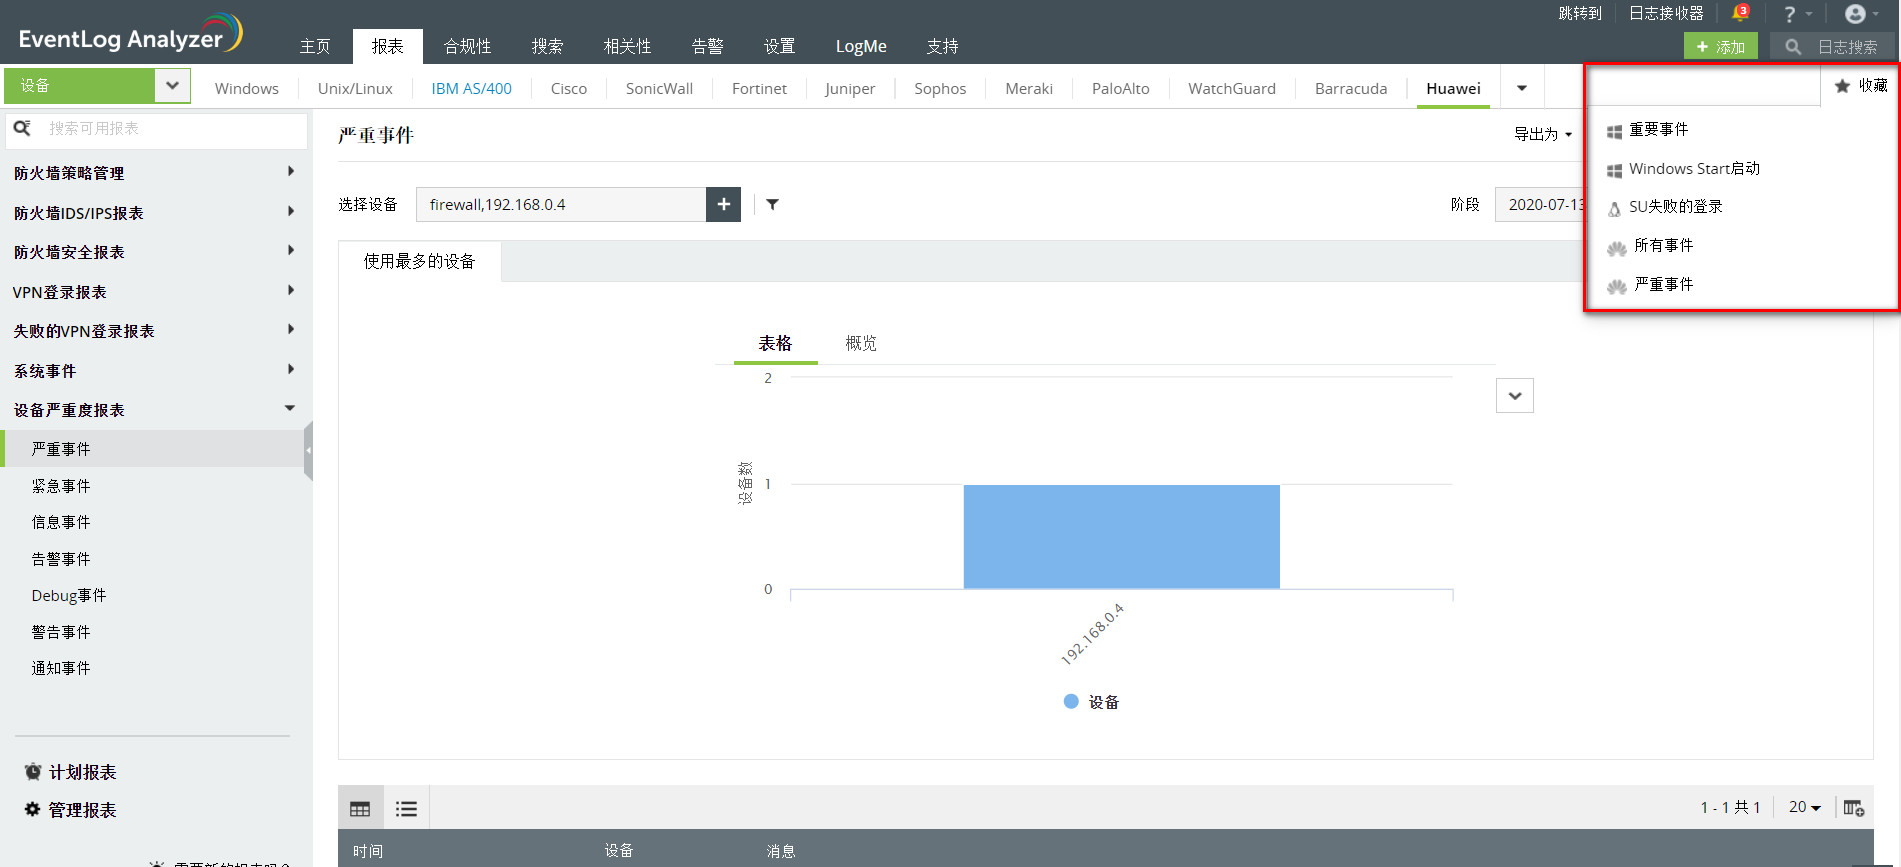Open the 导出为 export dropdown
1901x867 pixels.
(x=1543, y=134)
